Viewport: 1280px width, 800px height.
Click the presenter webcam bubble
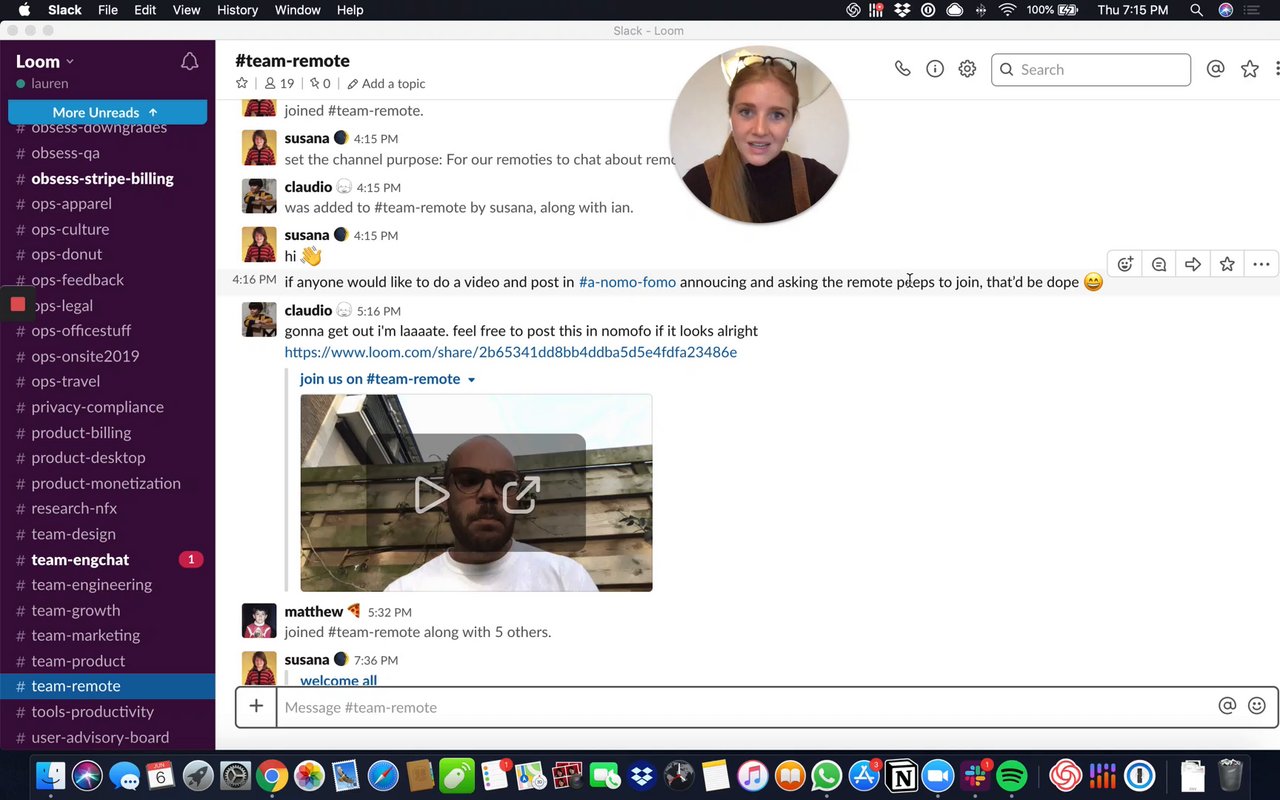click(759, 134)
